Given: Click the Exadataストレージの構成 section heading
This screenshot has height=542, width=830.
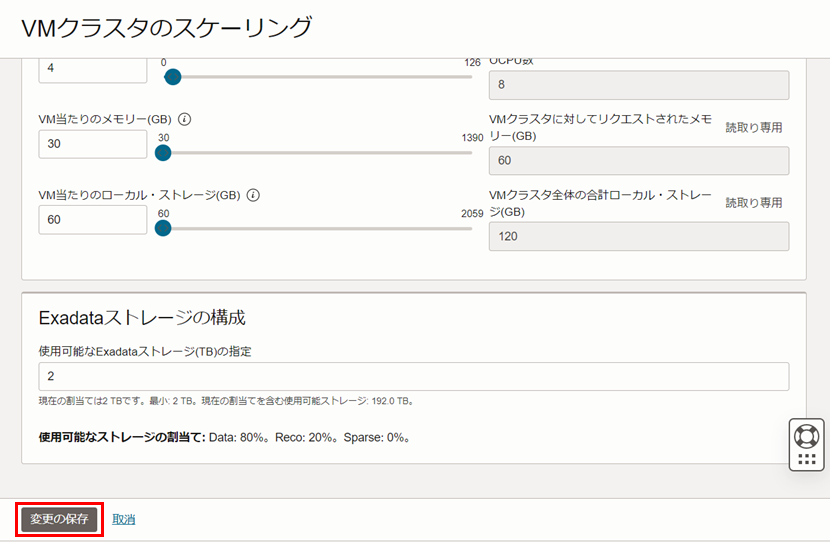Looking at the screenshot, I should tap(142, 318).
